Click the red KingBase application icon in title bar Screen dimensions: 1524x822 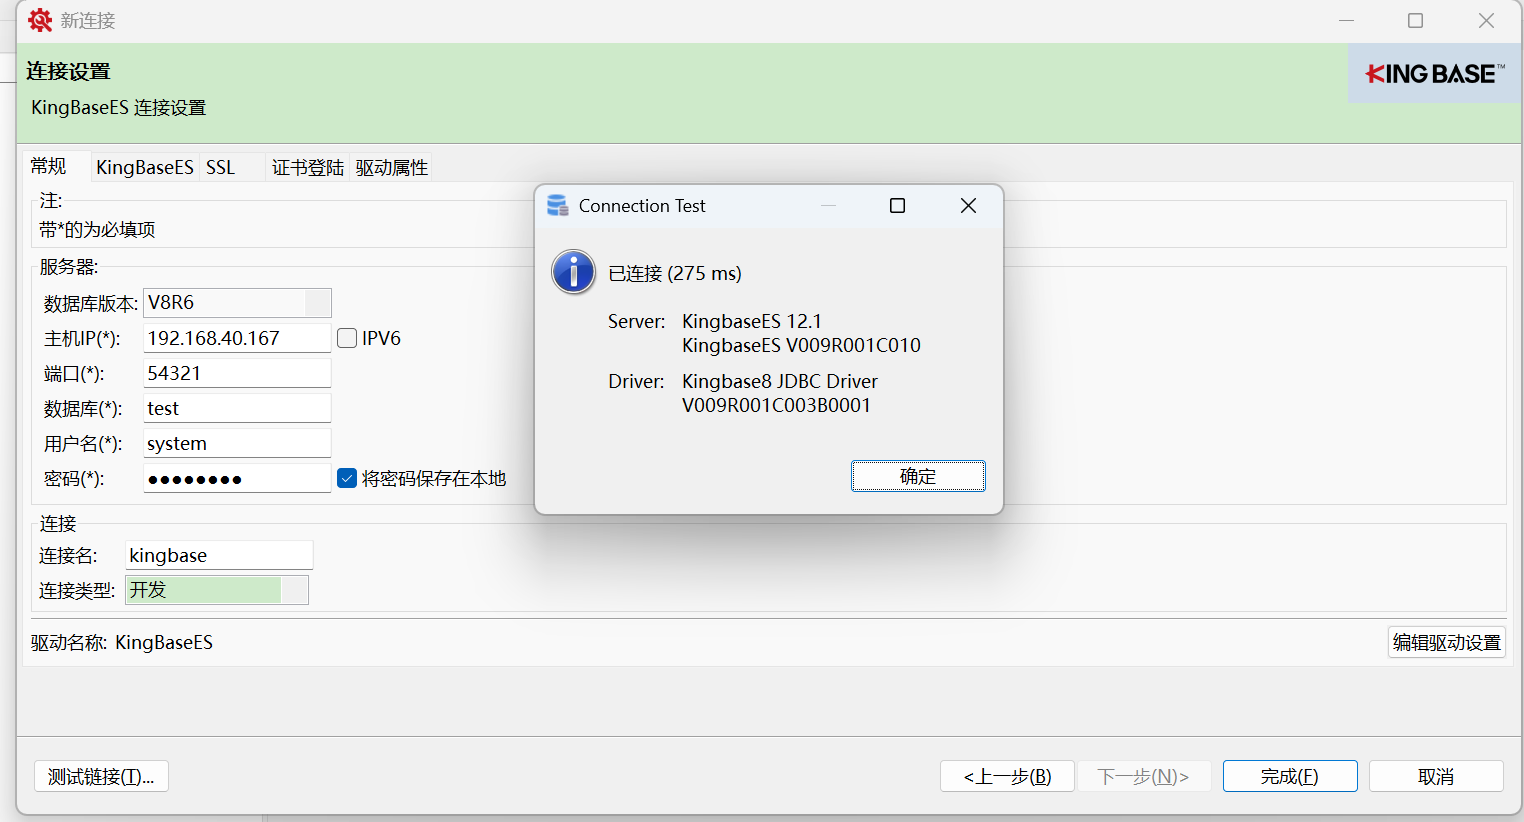click(x=38, y=20)
